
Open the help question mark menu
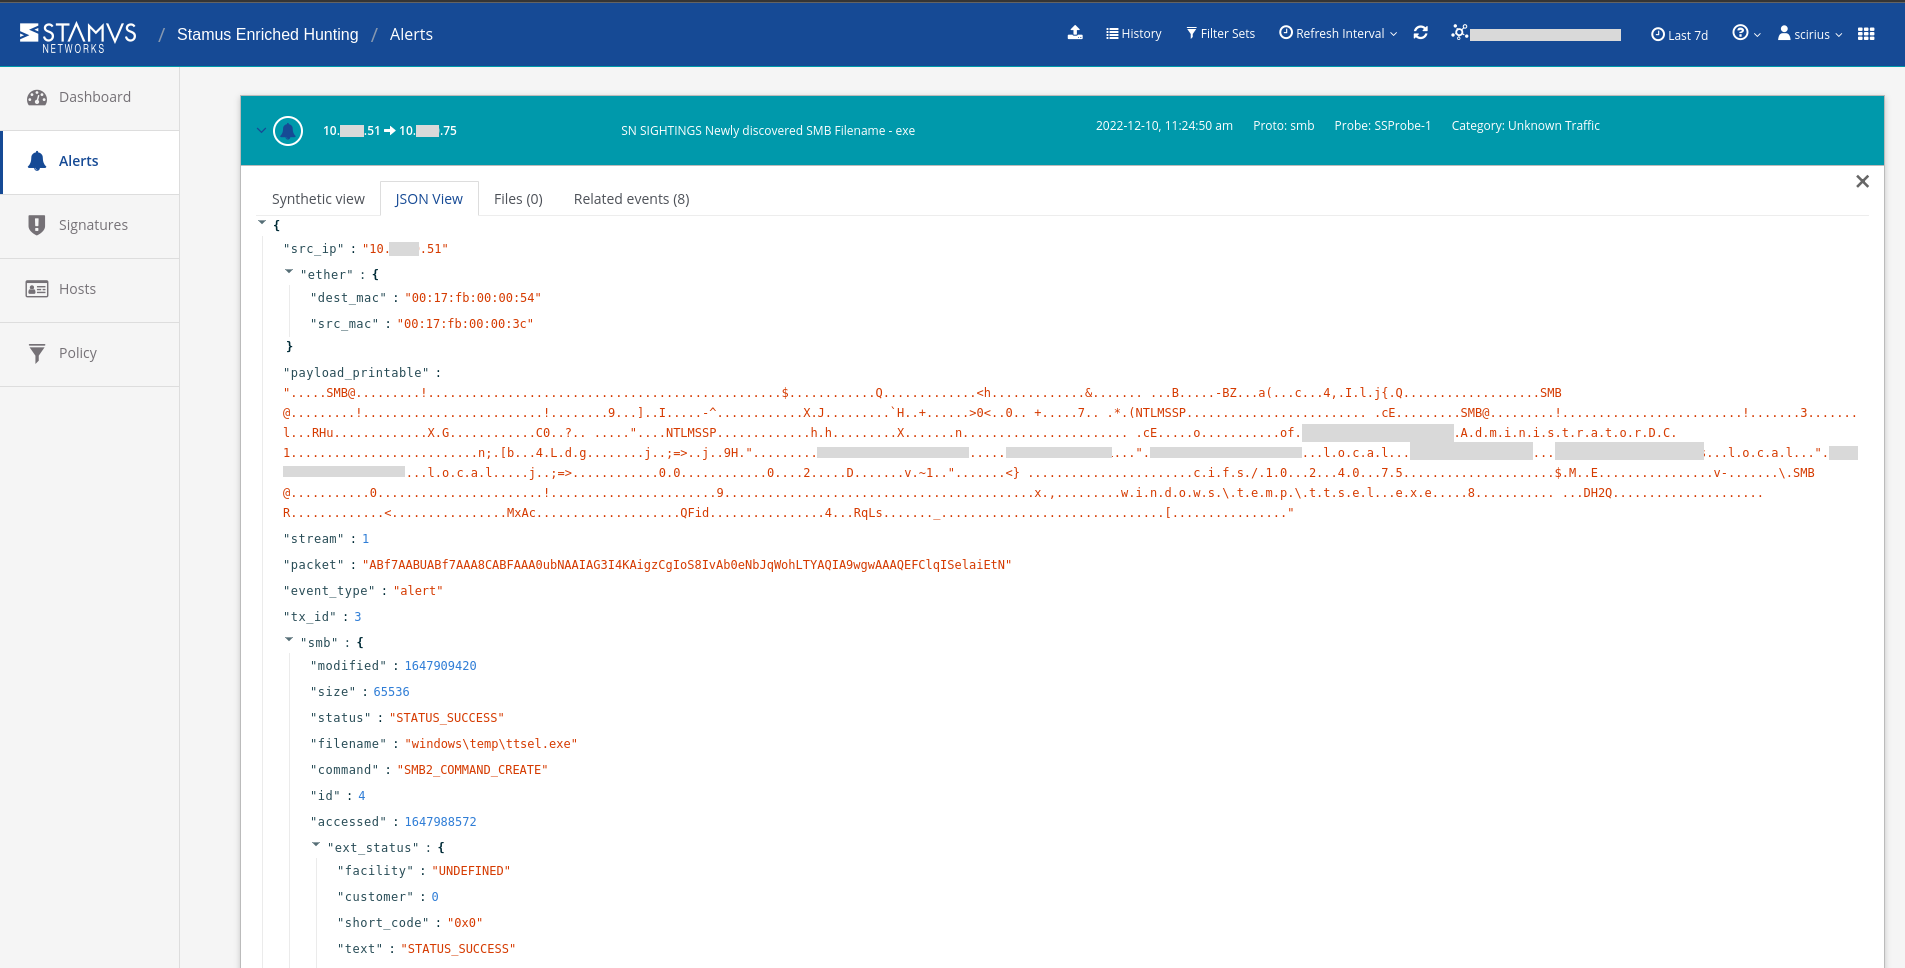[x=1742, y=33]
